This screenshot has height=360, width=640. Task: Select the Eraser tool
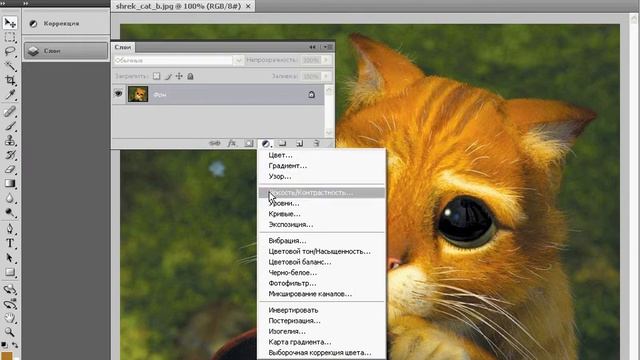pos(10,169)
